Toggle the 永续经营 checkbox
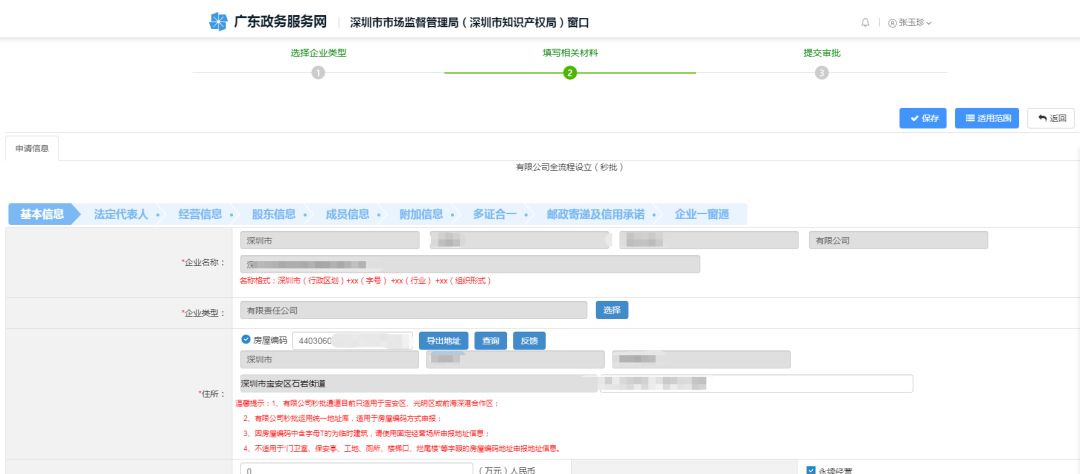1080x474 pixels. coord(811,469)
